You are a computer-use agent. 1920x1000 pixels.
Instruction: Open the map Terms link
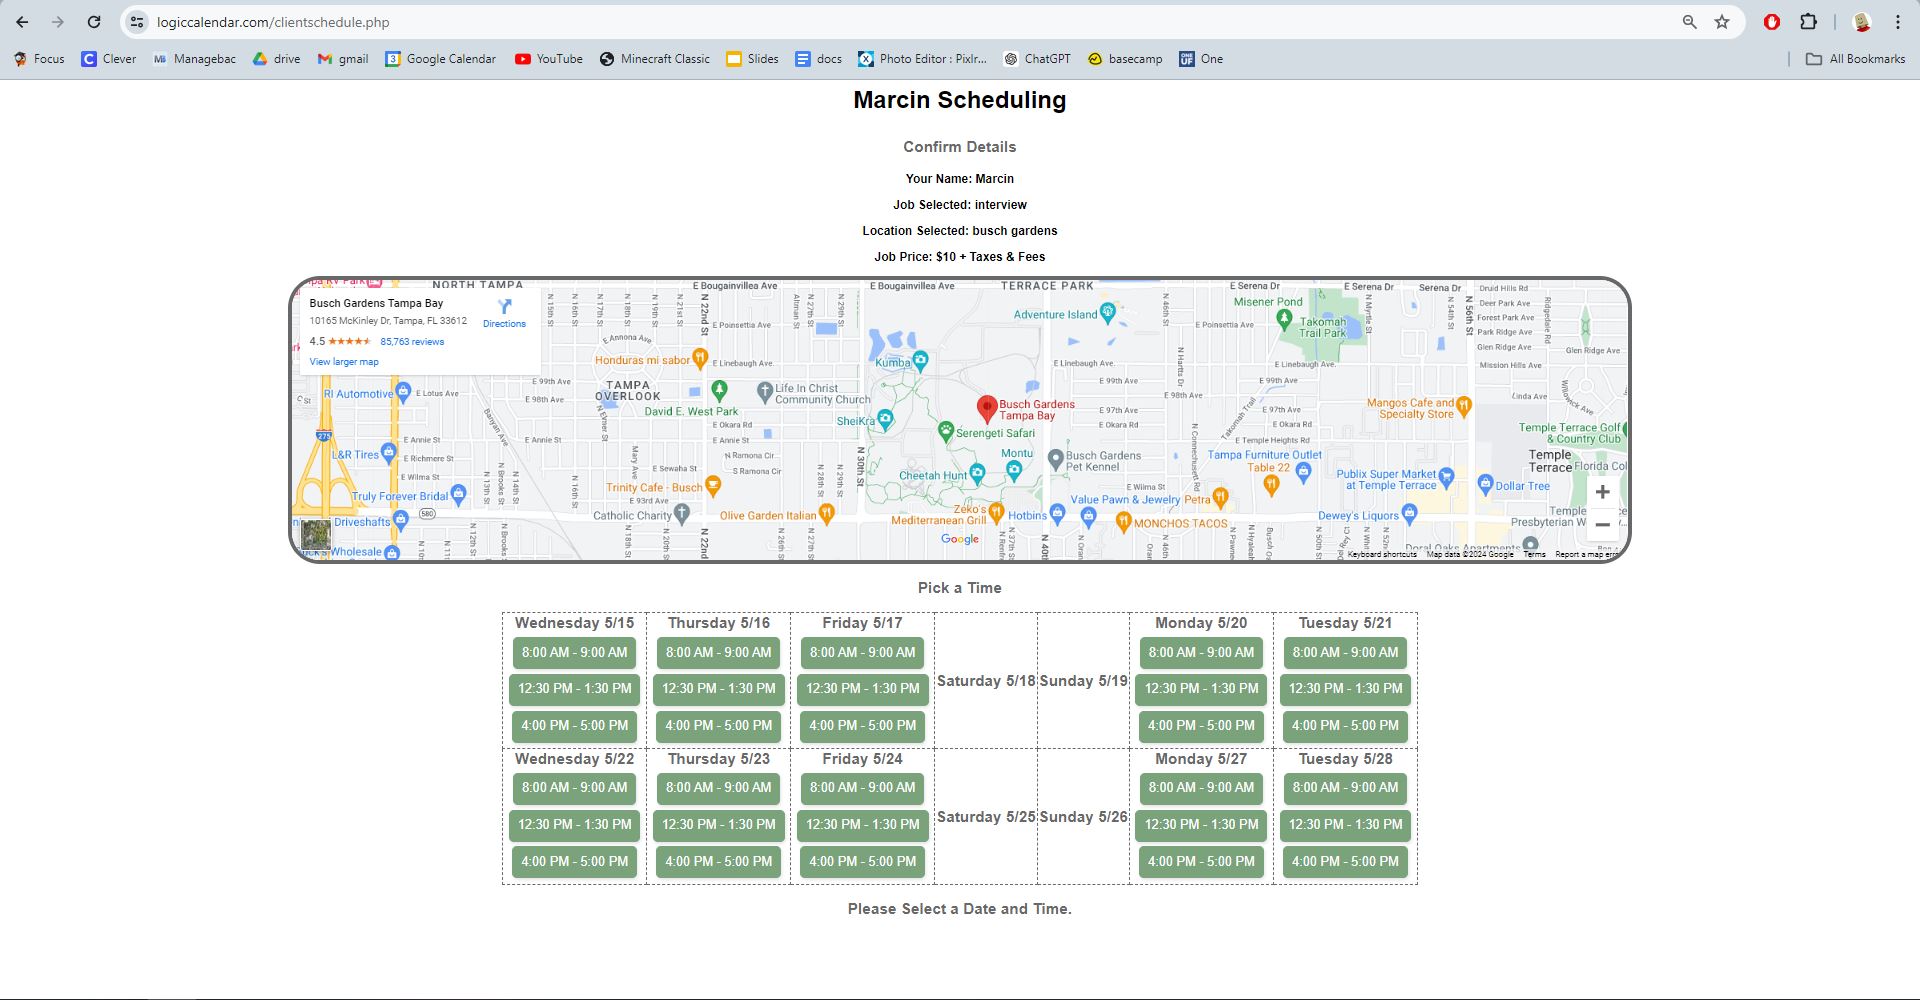(x=1534, y=554)
